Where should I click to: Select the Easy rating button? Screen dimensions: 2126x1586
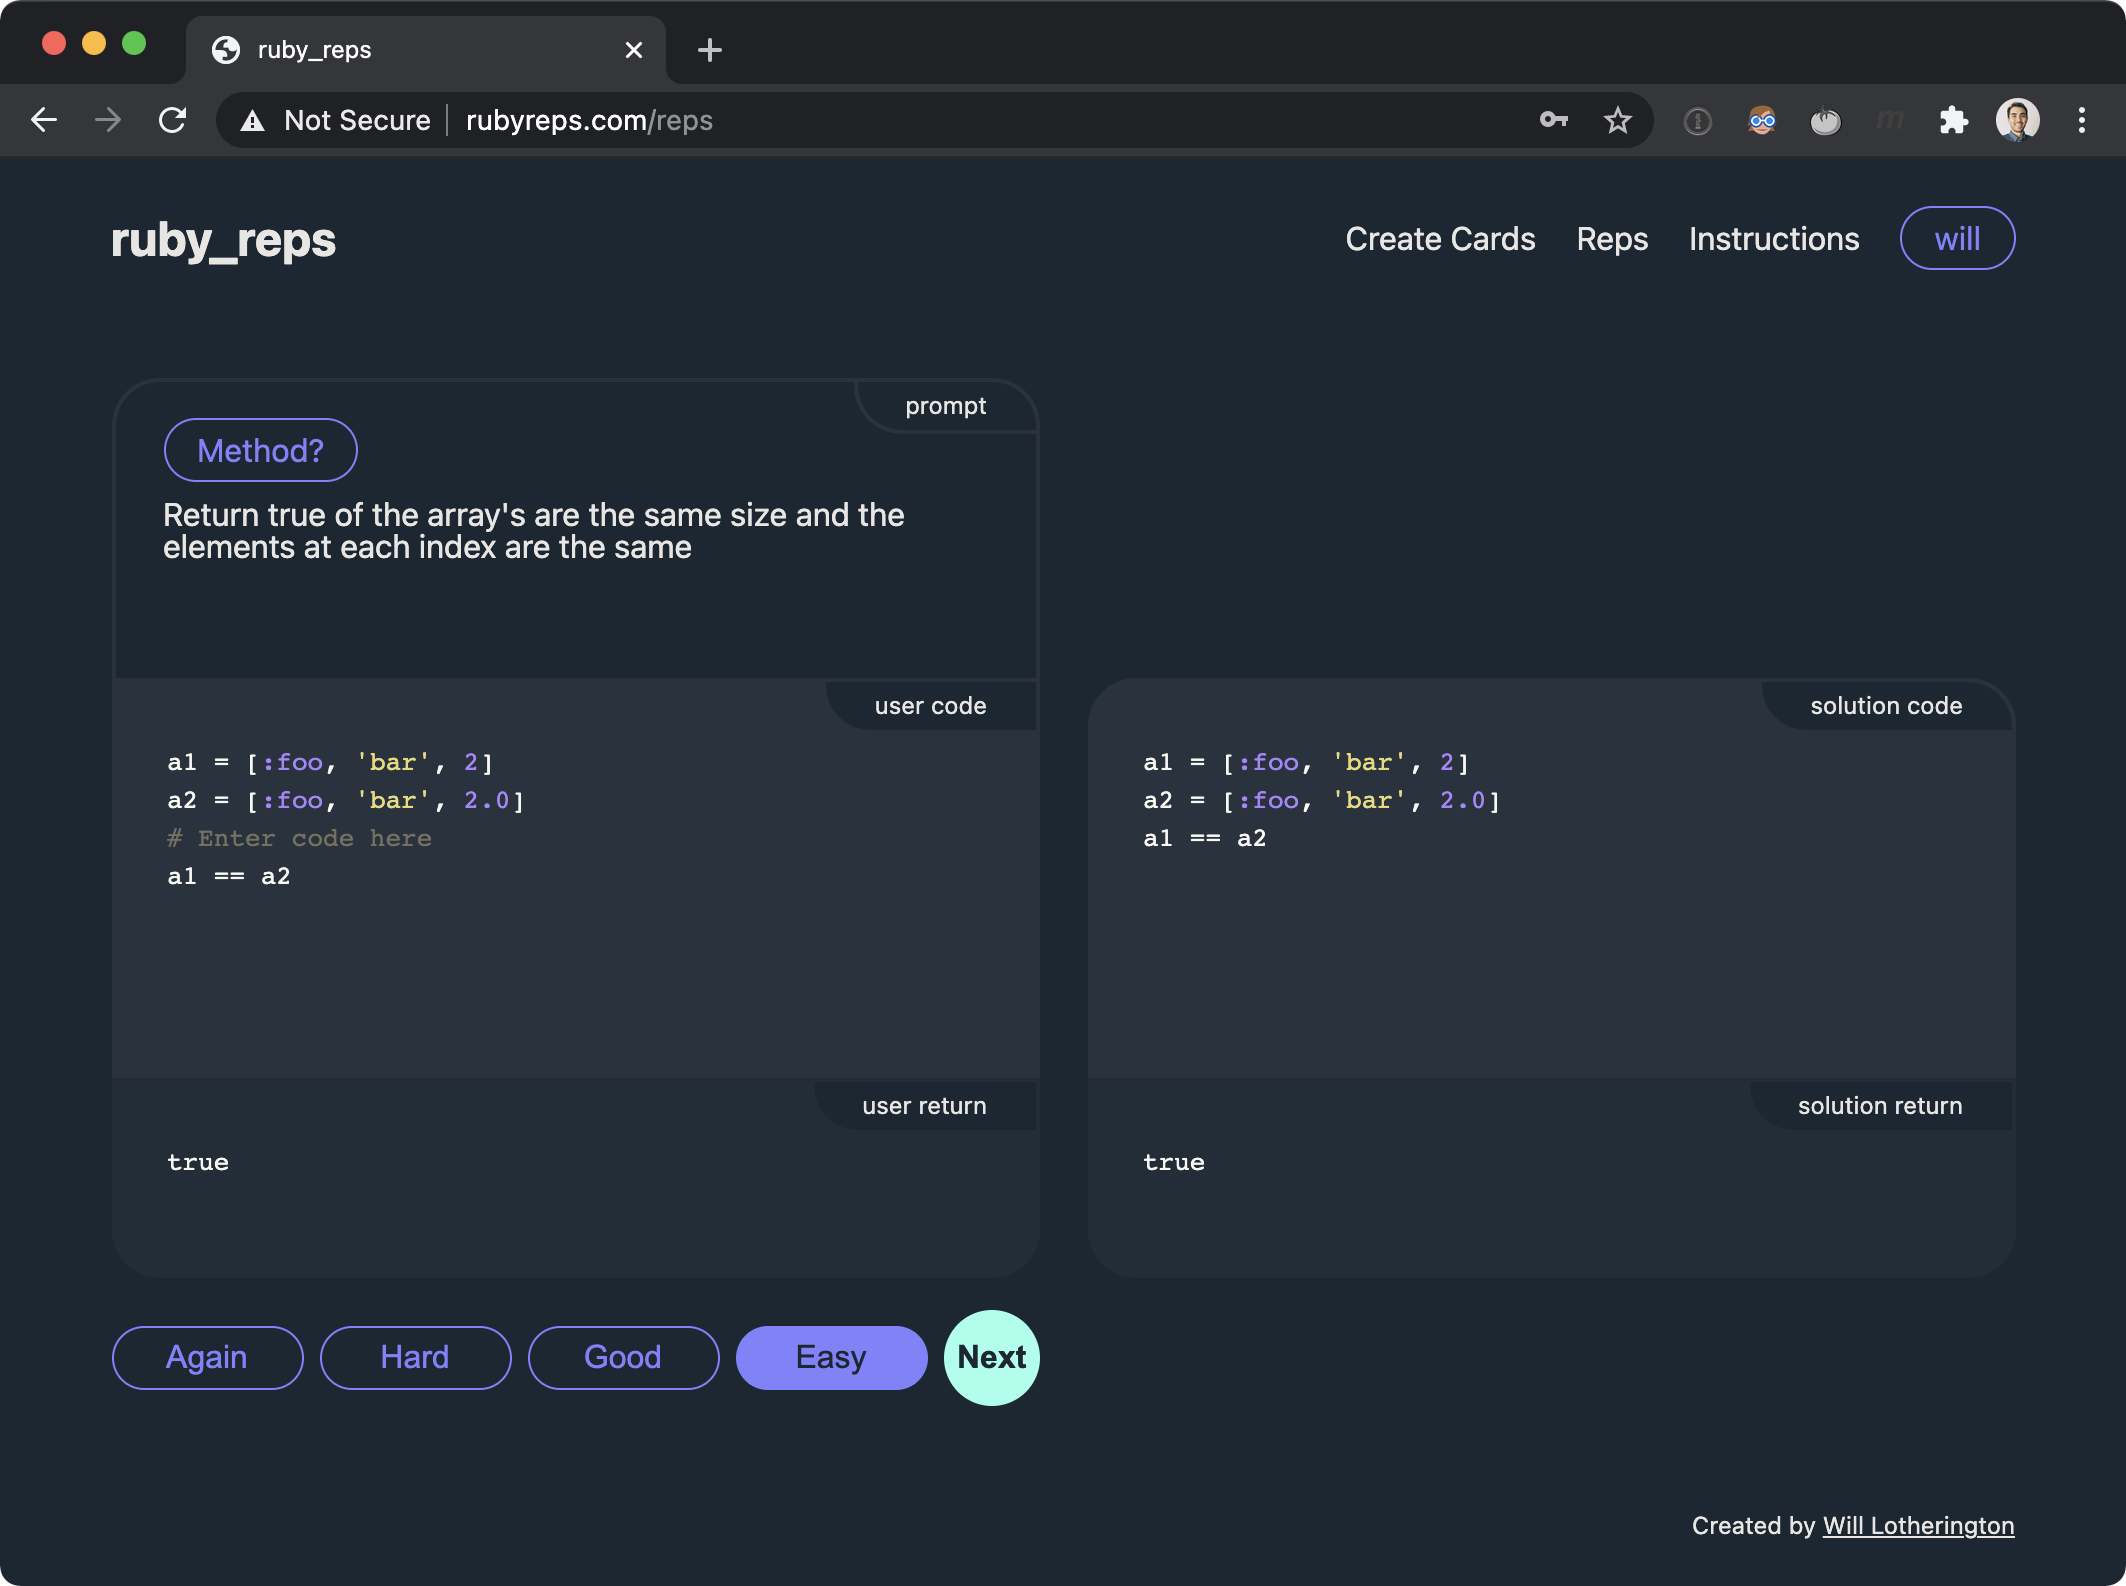831,1357
